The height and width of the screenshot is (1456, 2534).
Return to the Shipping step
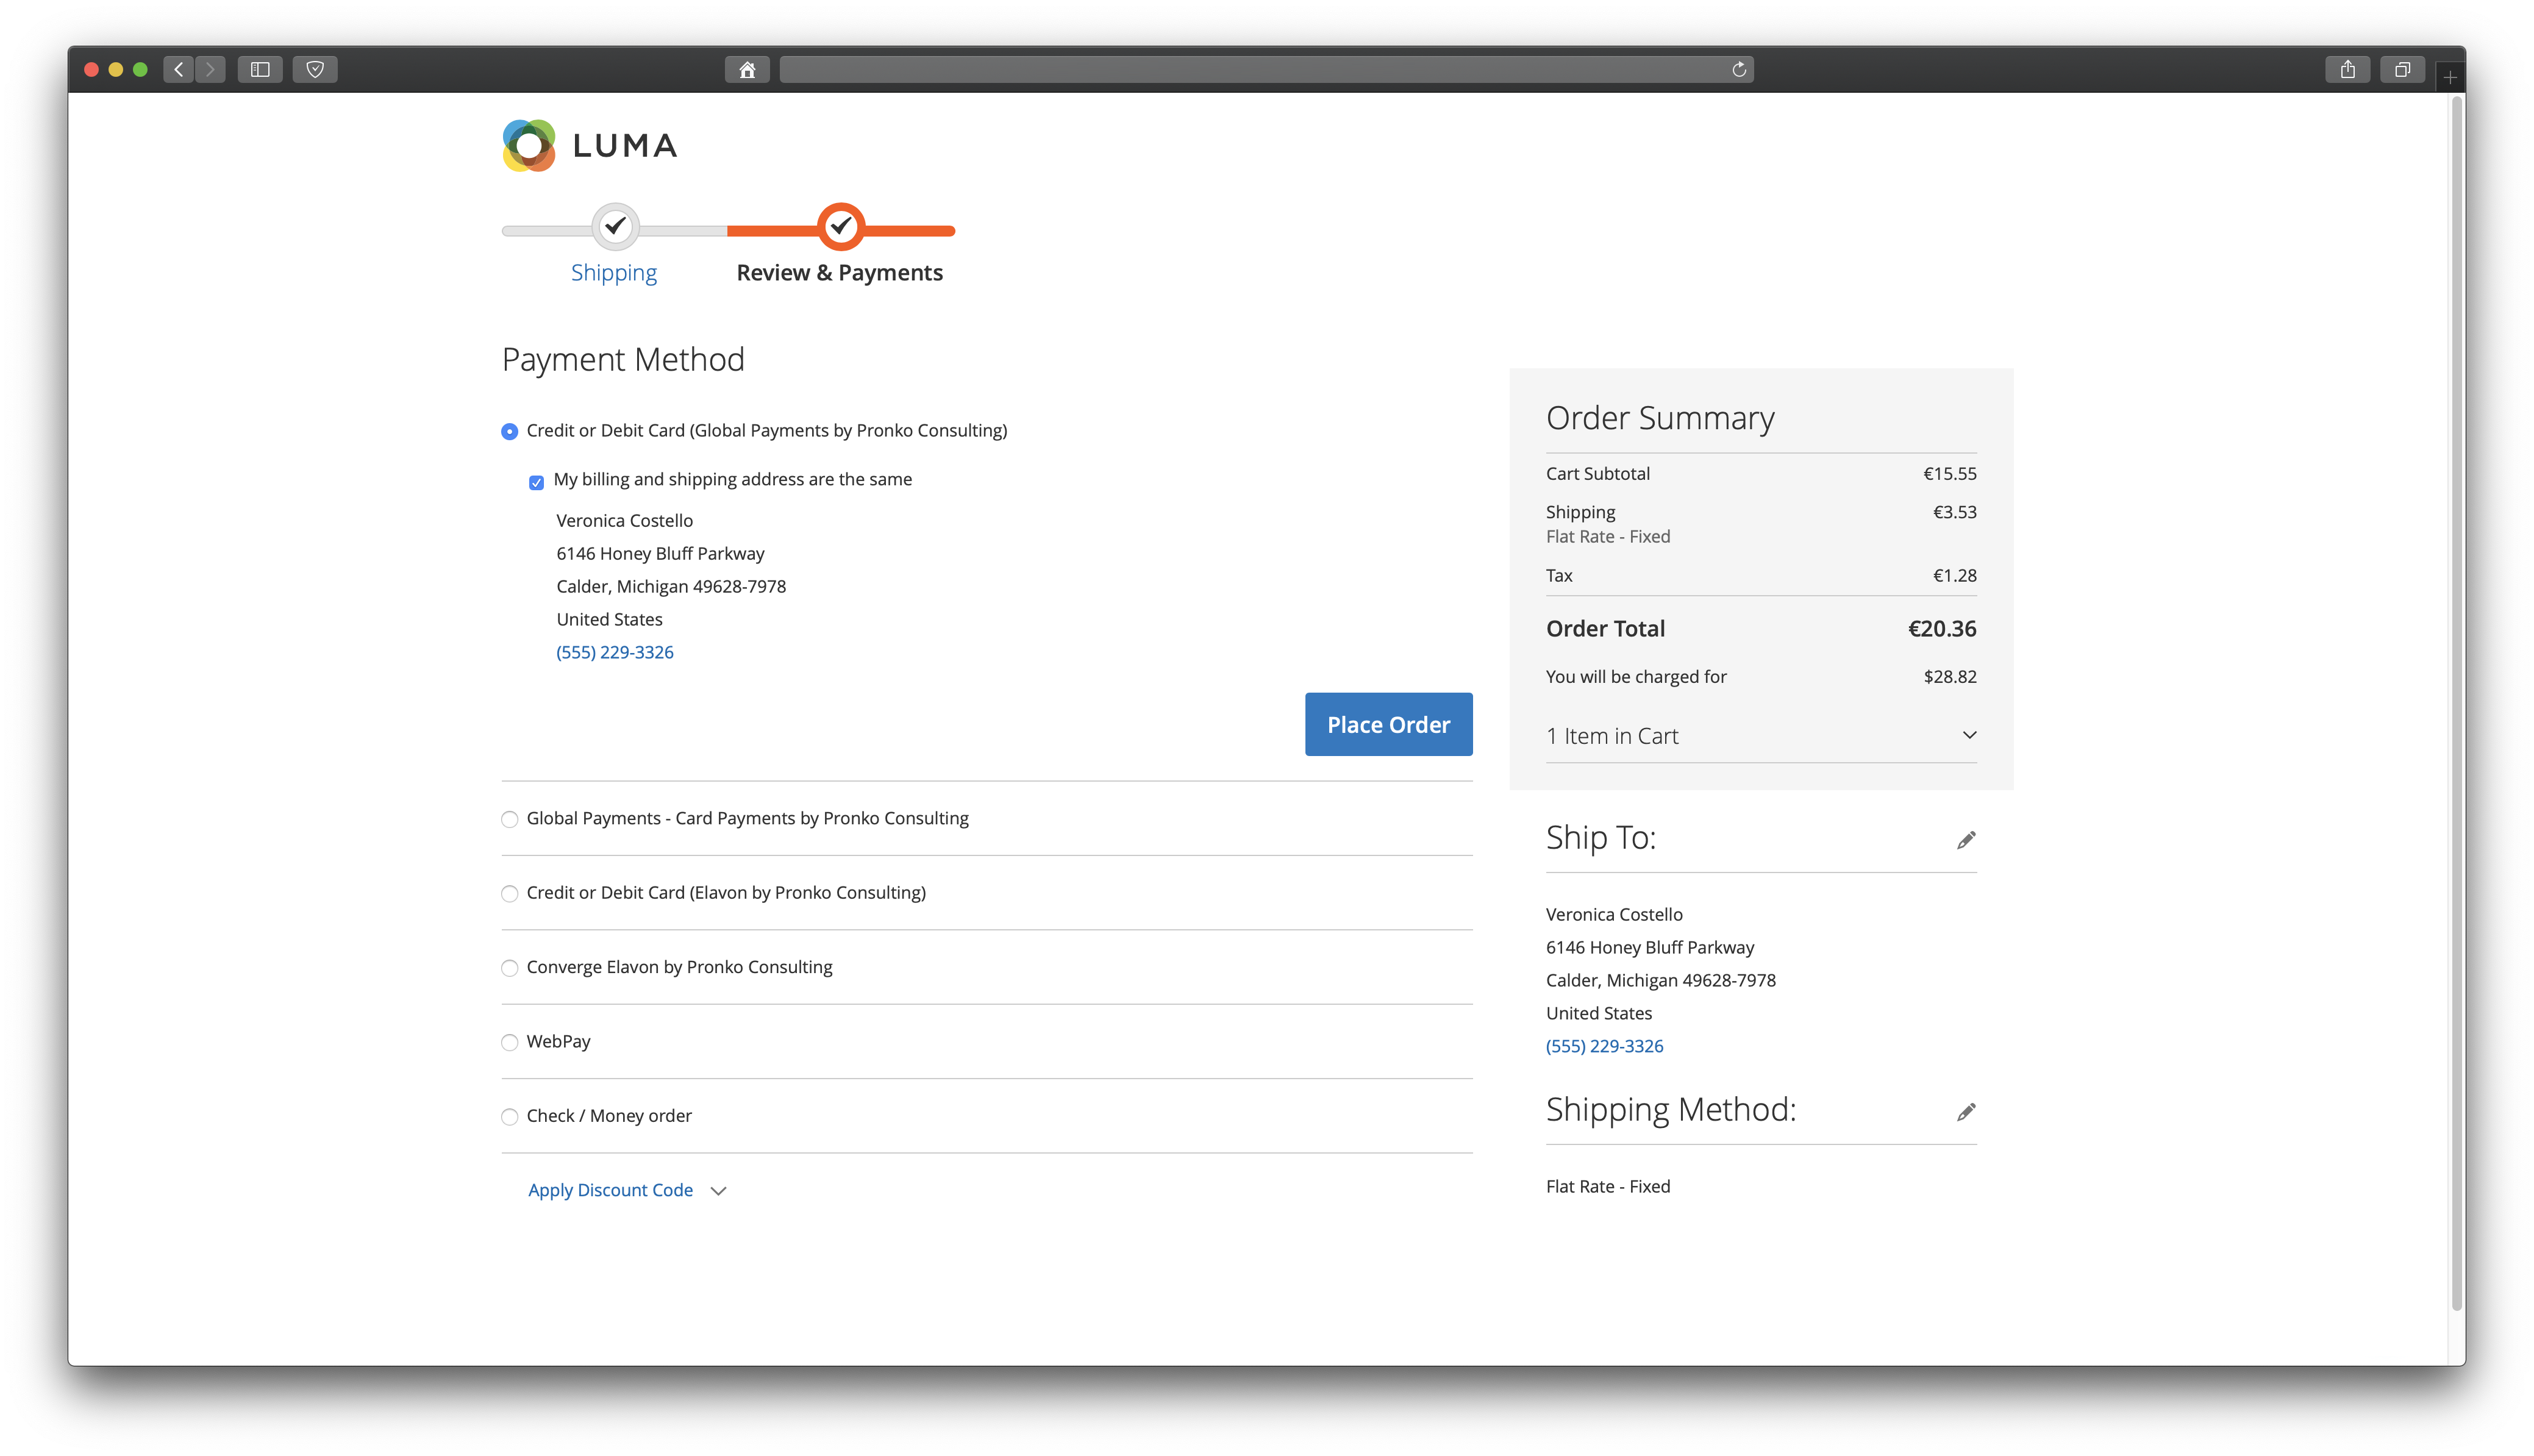[614, 272]
